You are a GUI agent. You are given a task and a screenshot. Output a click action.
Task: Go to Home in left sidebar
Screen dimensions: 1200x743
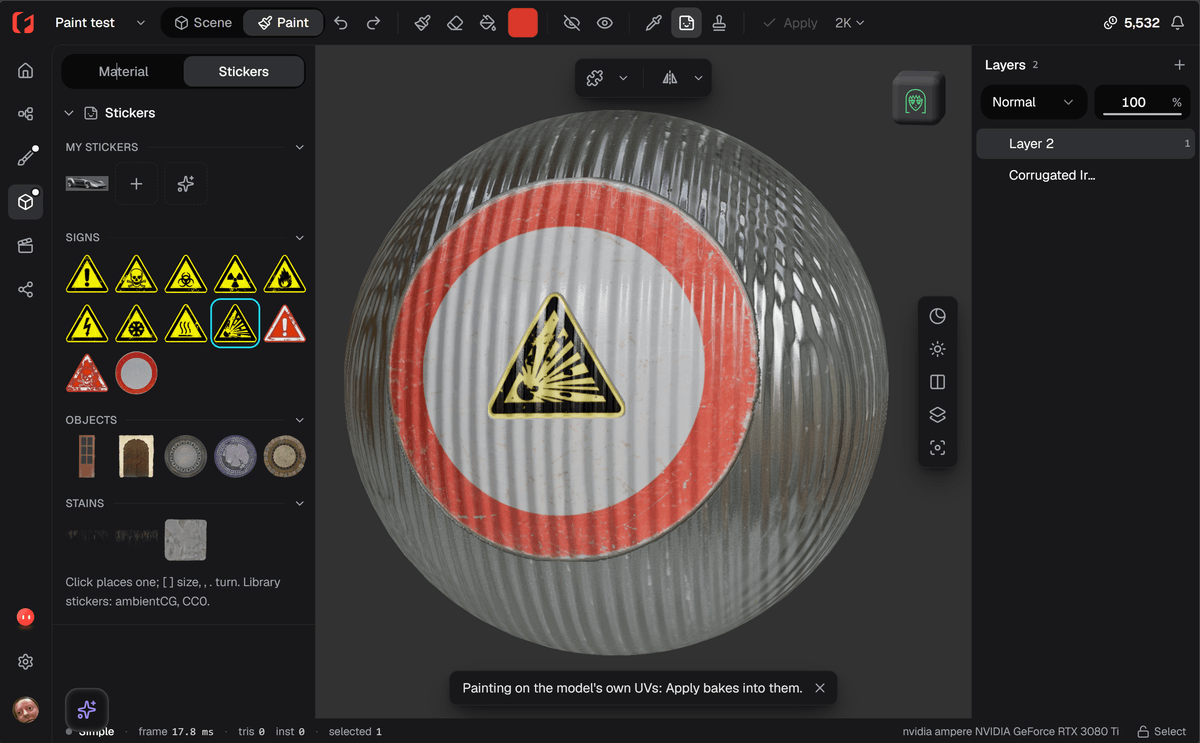tap(26, 71)
